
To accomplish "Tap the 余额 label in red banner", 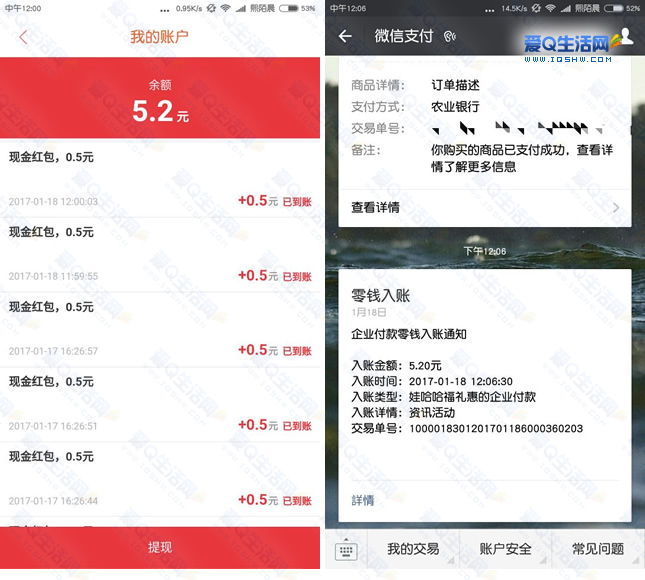I will coord(160,85).
